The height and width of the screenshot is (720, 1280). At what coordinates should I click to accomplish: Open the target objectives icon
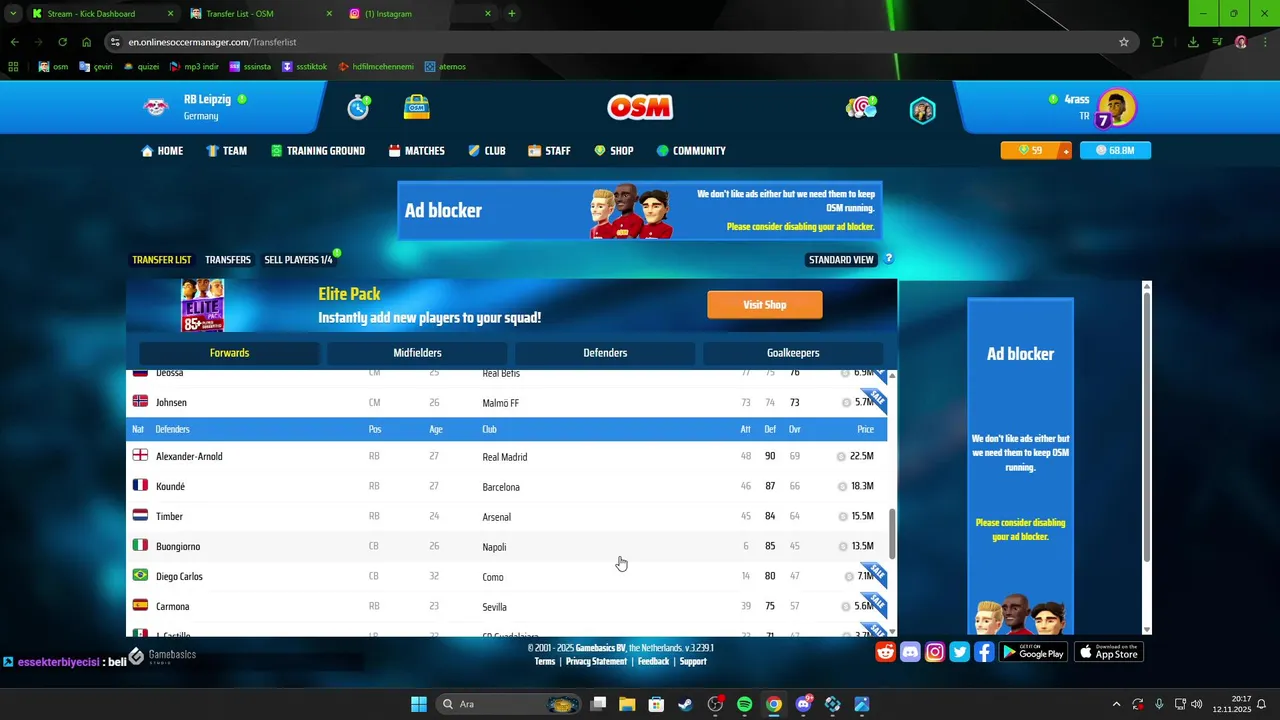click(x=861, y=107)
